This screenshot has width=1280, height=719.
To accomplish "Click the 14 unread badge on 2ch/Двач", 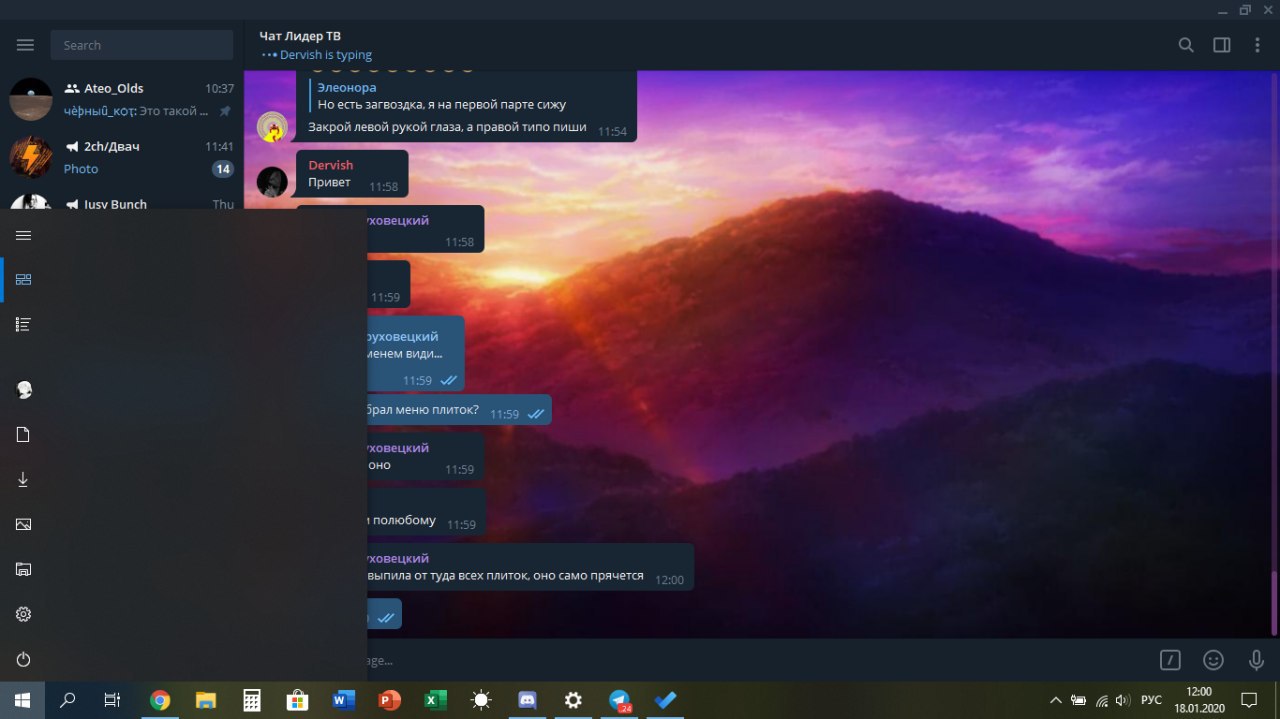I will click(x=222, y=169).
